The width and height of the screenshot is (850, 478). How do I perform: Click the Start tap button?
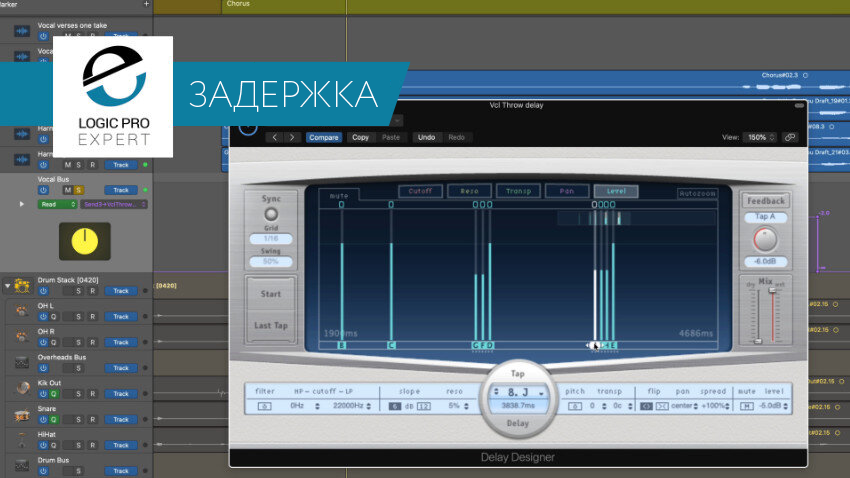coord(271,294)
